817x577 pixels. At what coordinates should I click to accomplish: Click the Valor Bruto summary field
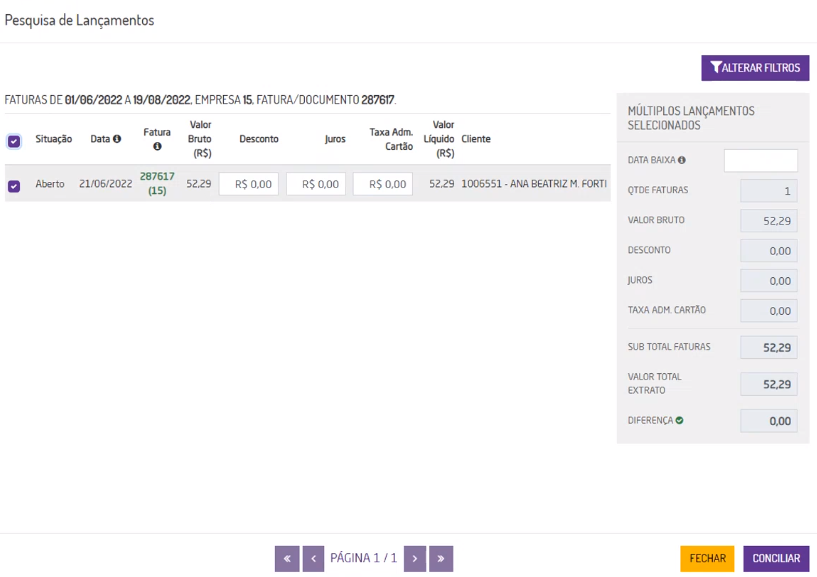pos(769,221)
